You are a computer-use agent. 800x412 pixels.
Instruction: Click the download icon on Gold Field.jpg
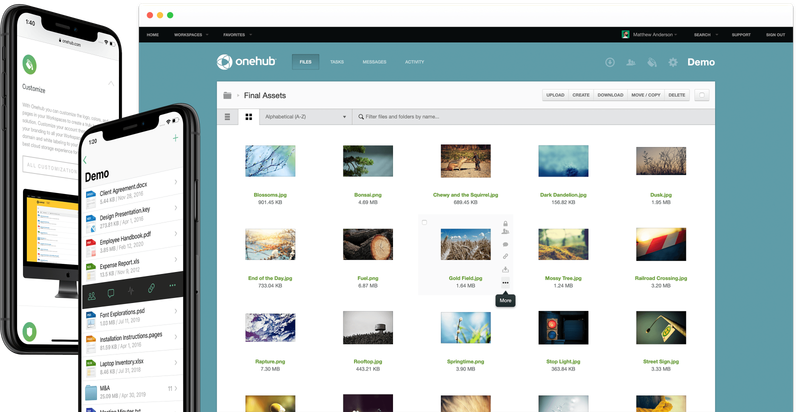(x=505, y=269)
